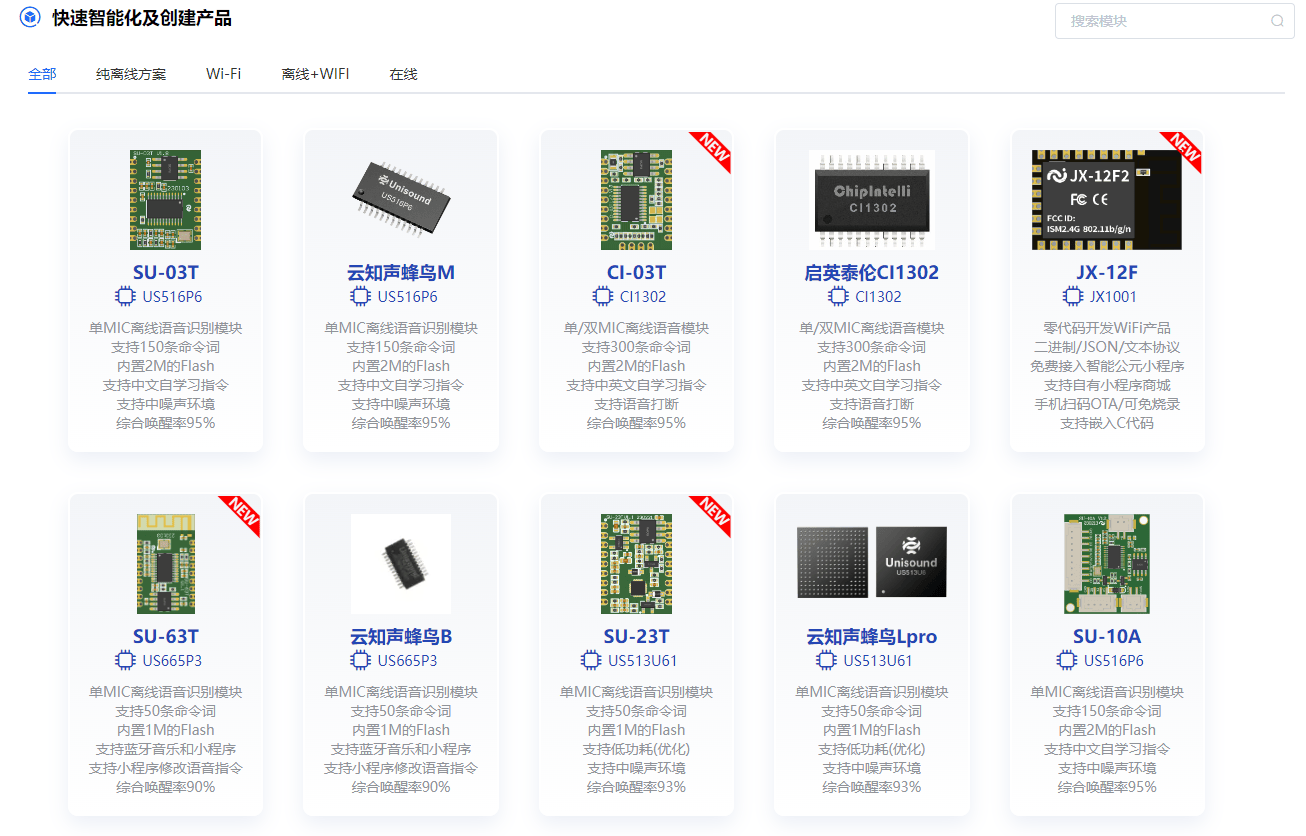Click the chip icon beside US516P6 under SU-03T

(125, 296)
